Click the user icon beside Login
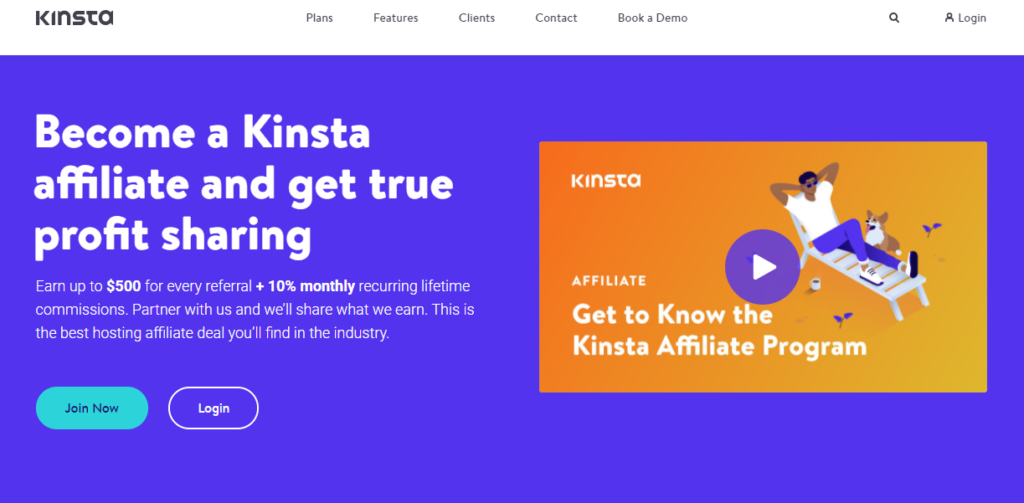Viewport: 1024px width, 503px height. pyautogui.click(x=950, y=18)
